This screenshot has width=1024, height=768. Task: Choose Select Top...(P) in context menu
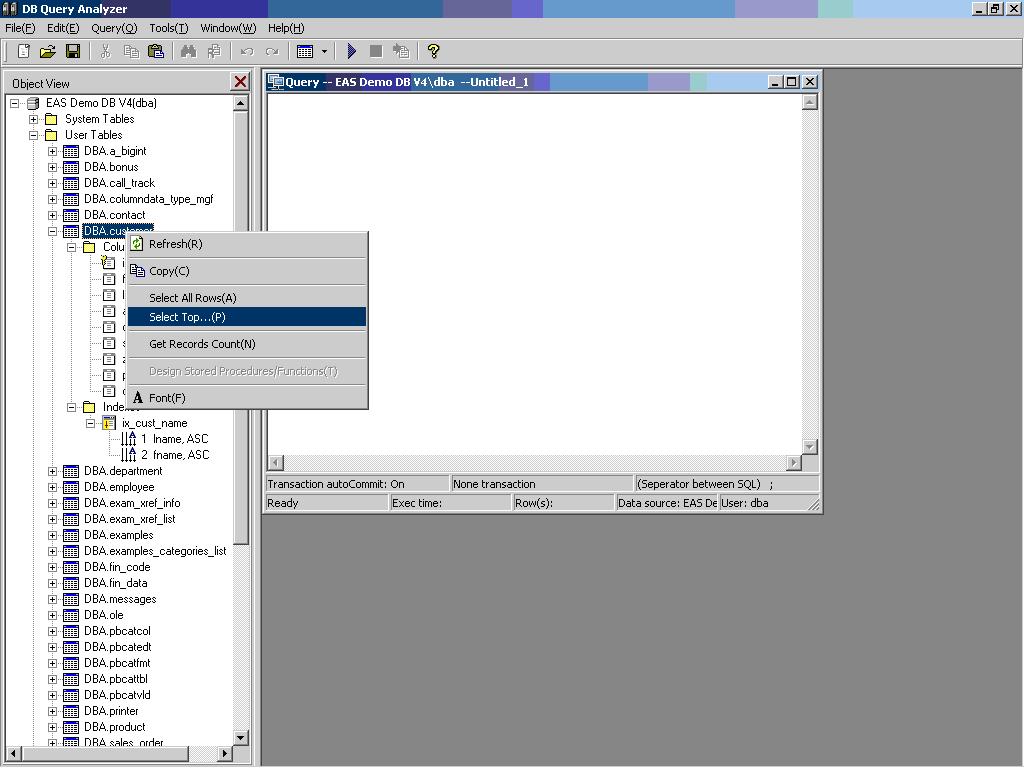tap(247, 317)
